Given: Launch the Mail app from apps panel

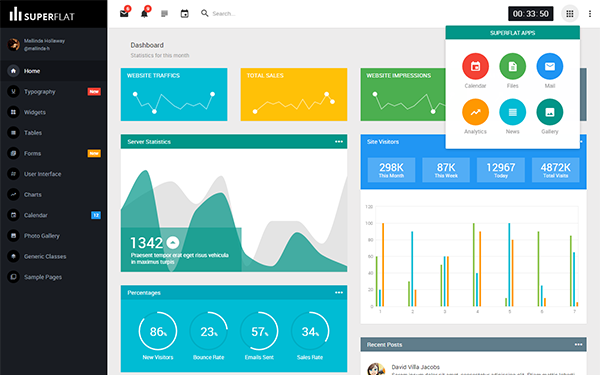Looking at the screenshot, I should (549, 66).
